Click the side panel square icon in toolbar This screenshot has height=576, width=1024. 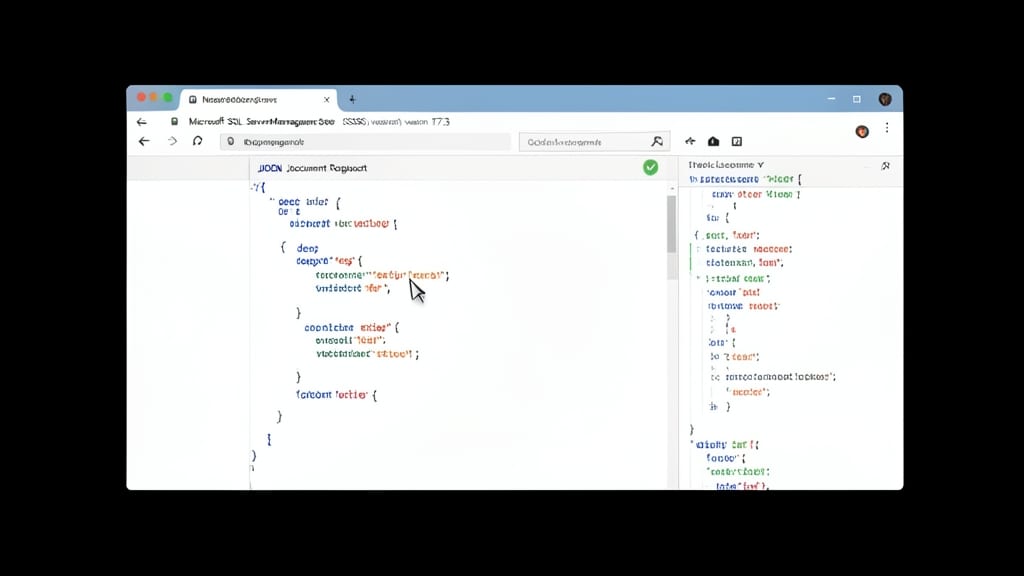[737, 141]
